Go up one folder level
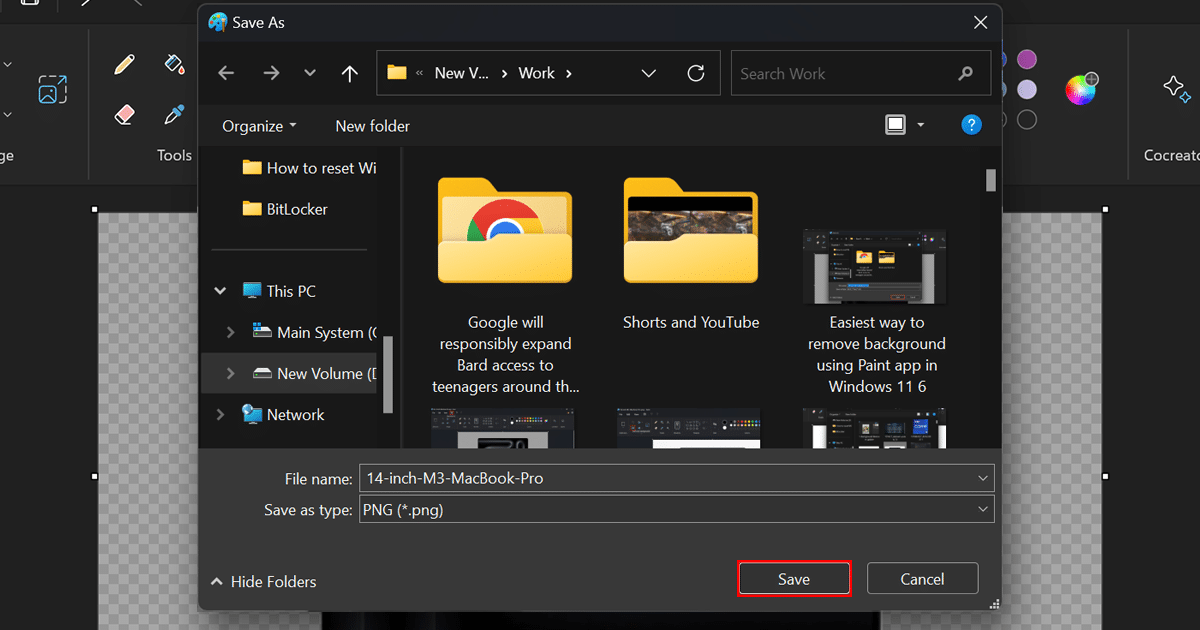Viewport: 1200px width, 630px height. click(x=349, y=74)
